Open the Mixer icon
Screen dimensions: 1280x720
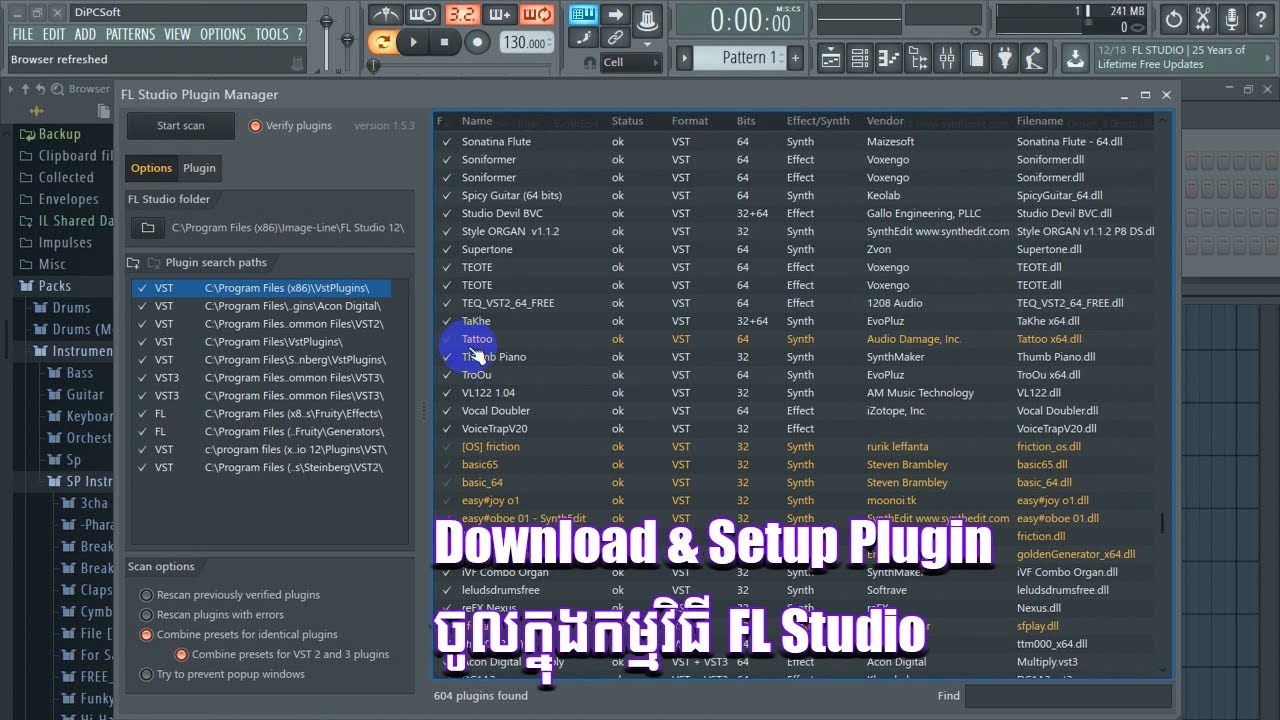(x=948, y=58)
